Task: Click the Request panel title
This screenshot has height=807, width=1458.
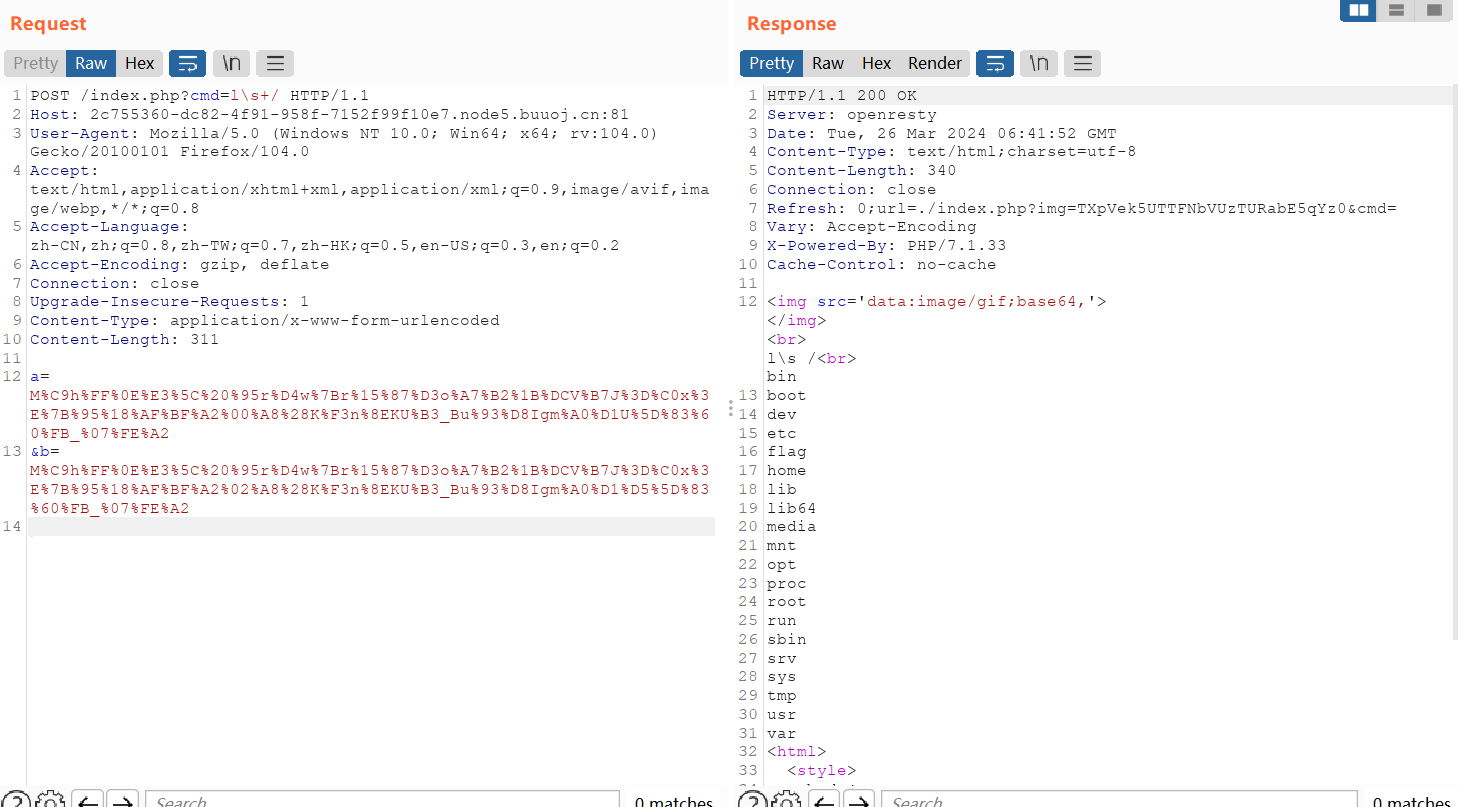Action: [x=48, y=24]
